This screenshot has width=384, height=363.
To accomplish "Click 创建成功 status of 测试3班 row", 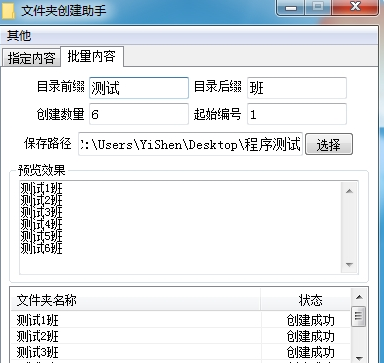I will (310, 352).
